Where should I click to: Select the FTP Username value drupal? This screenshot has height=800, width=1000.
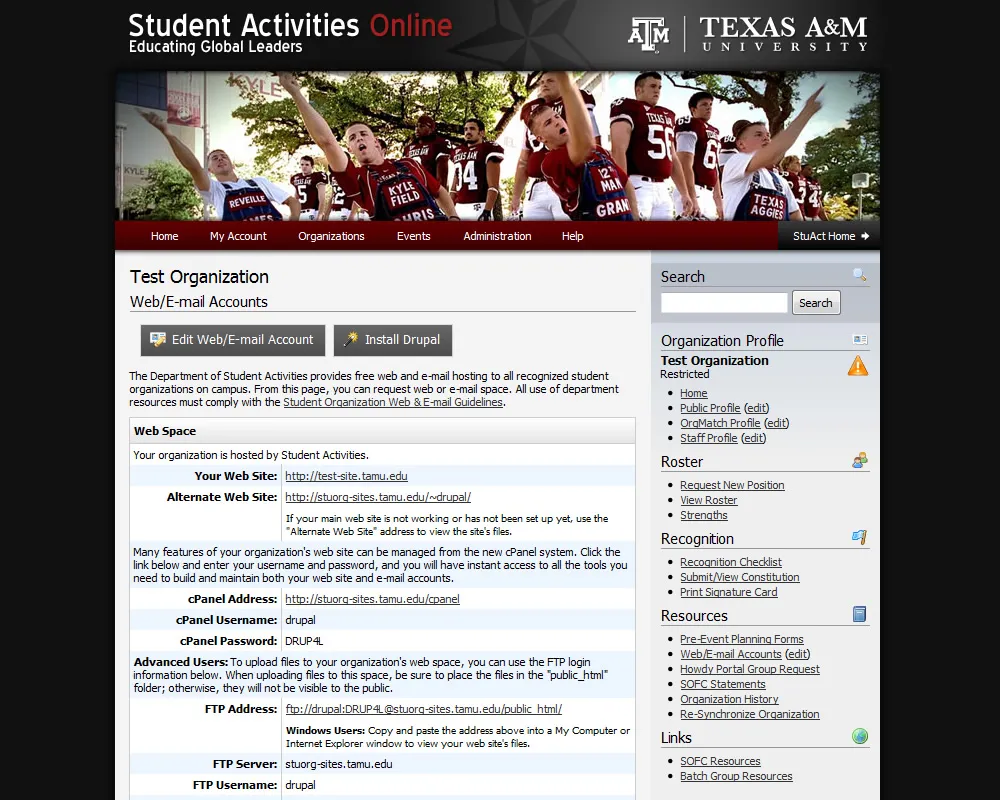point(300,785)
